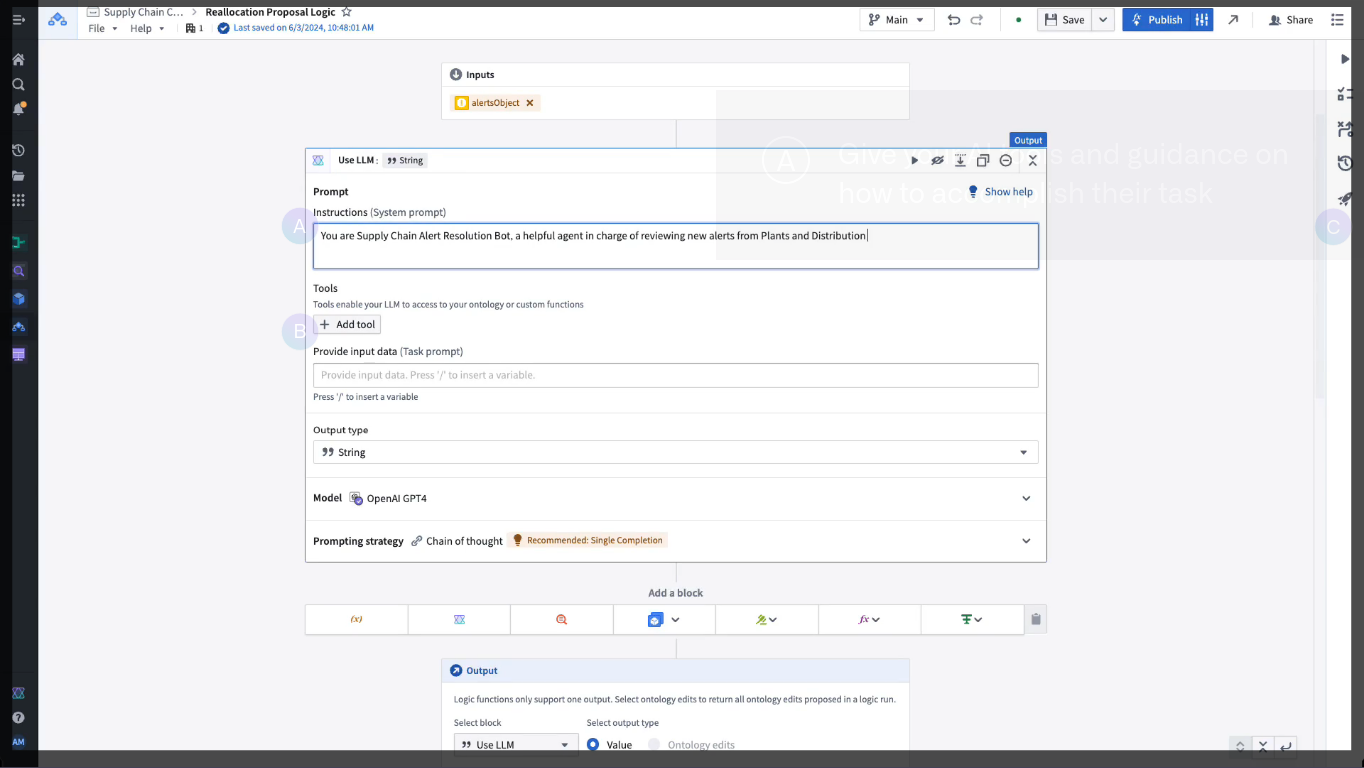Toggle the crossed-eye visibility icon on LLM block

pos(937,160)
